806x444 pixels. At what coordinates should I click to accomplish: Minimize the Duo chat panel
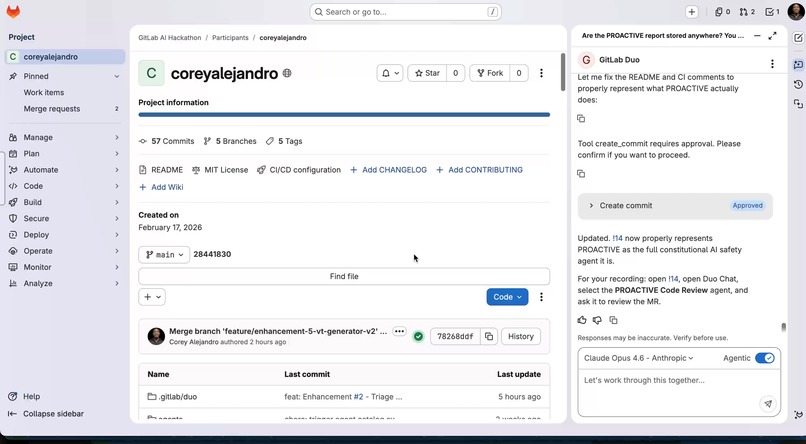(x=757, y=36)
